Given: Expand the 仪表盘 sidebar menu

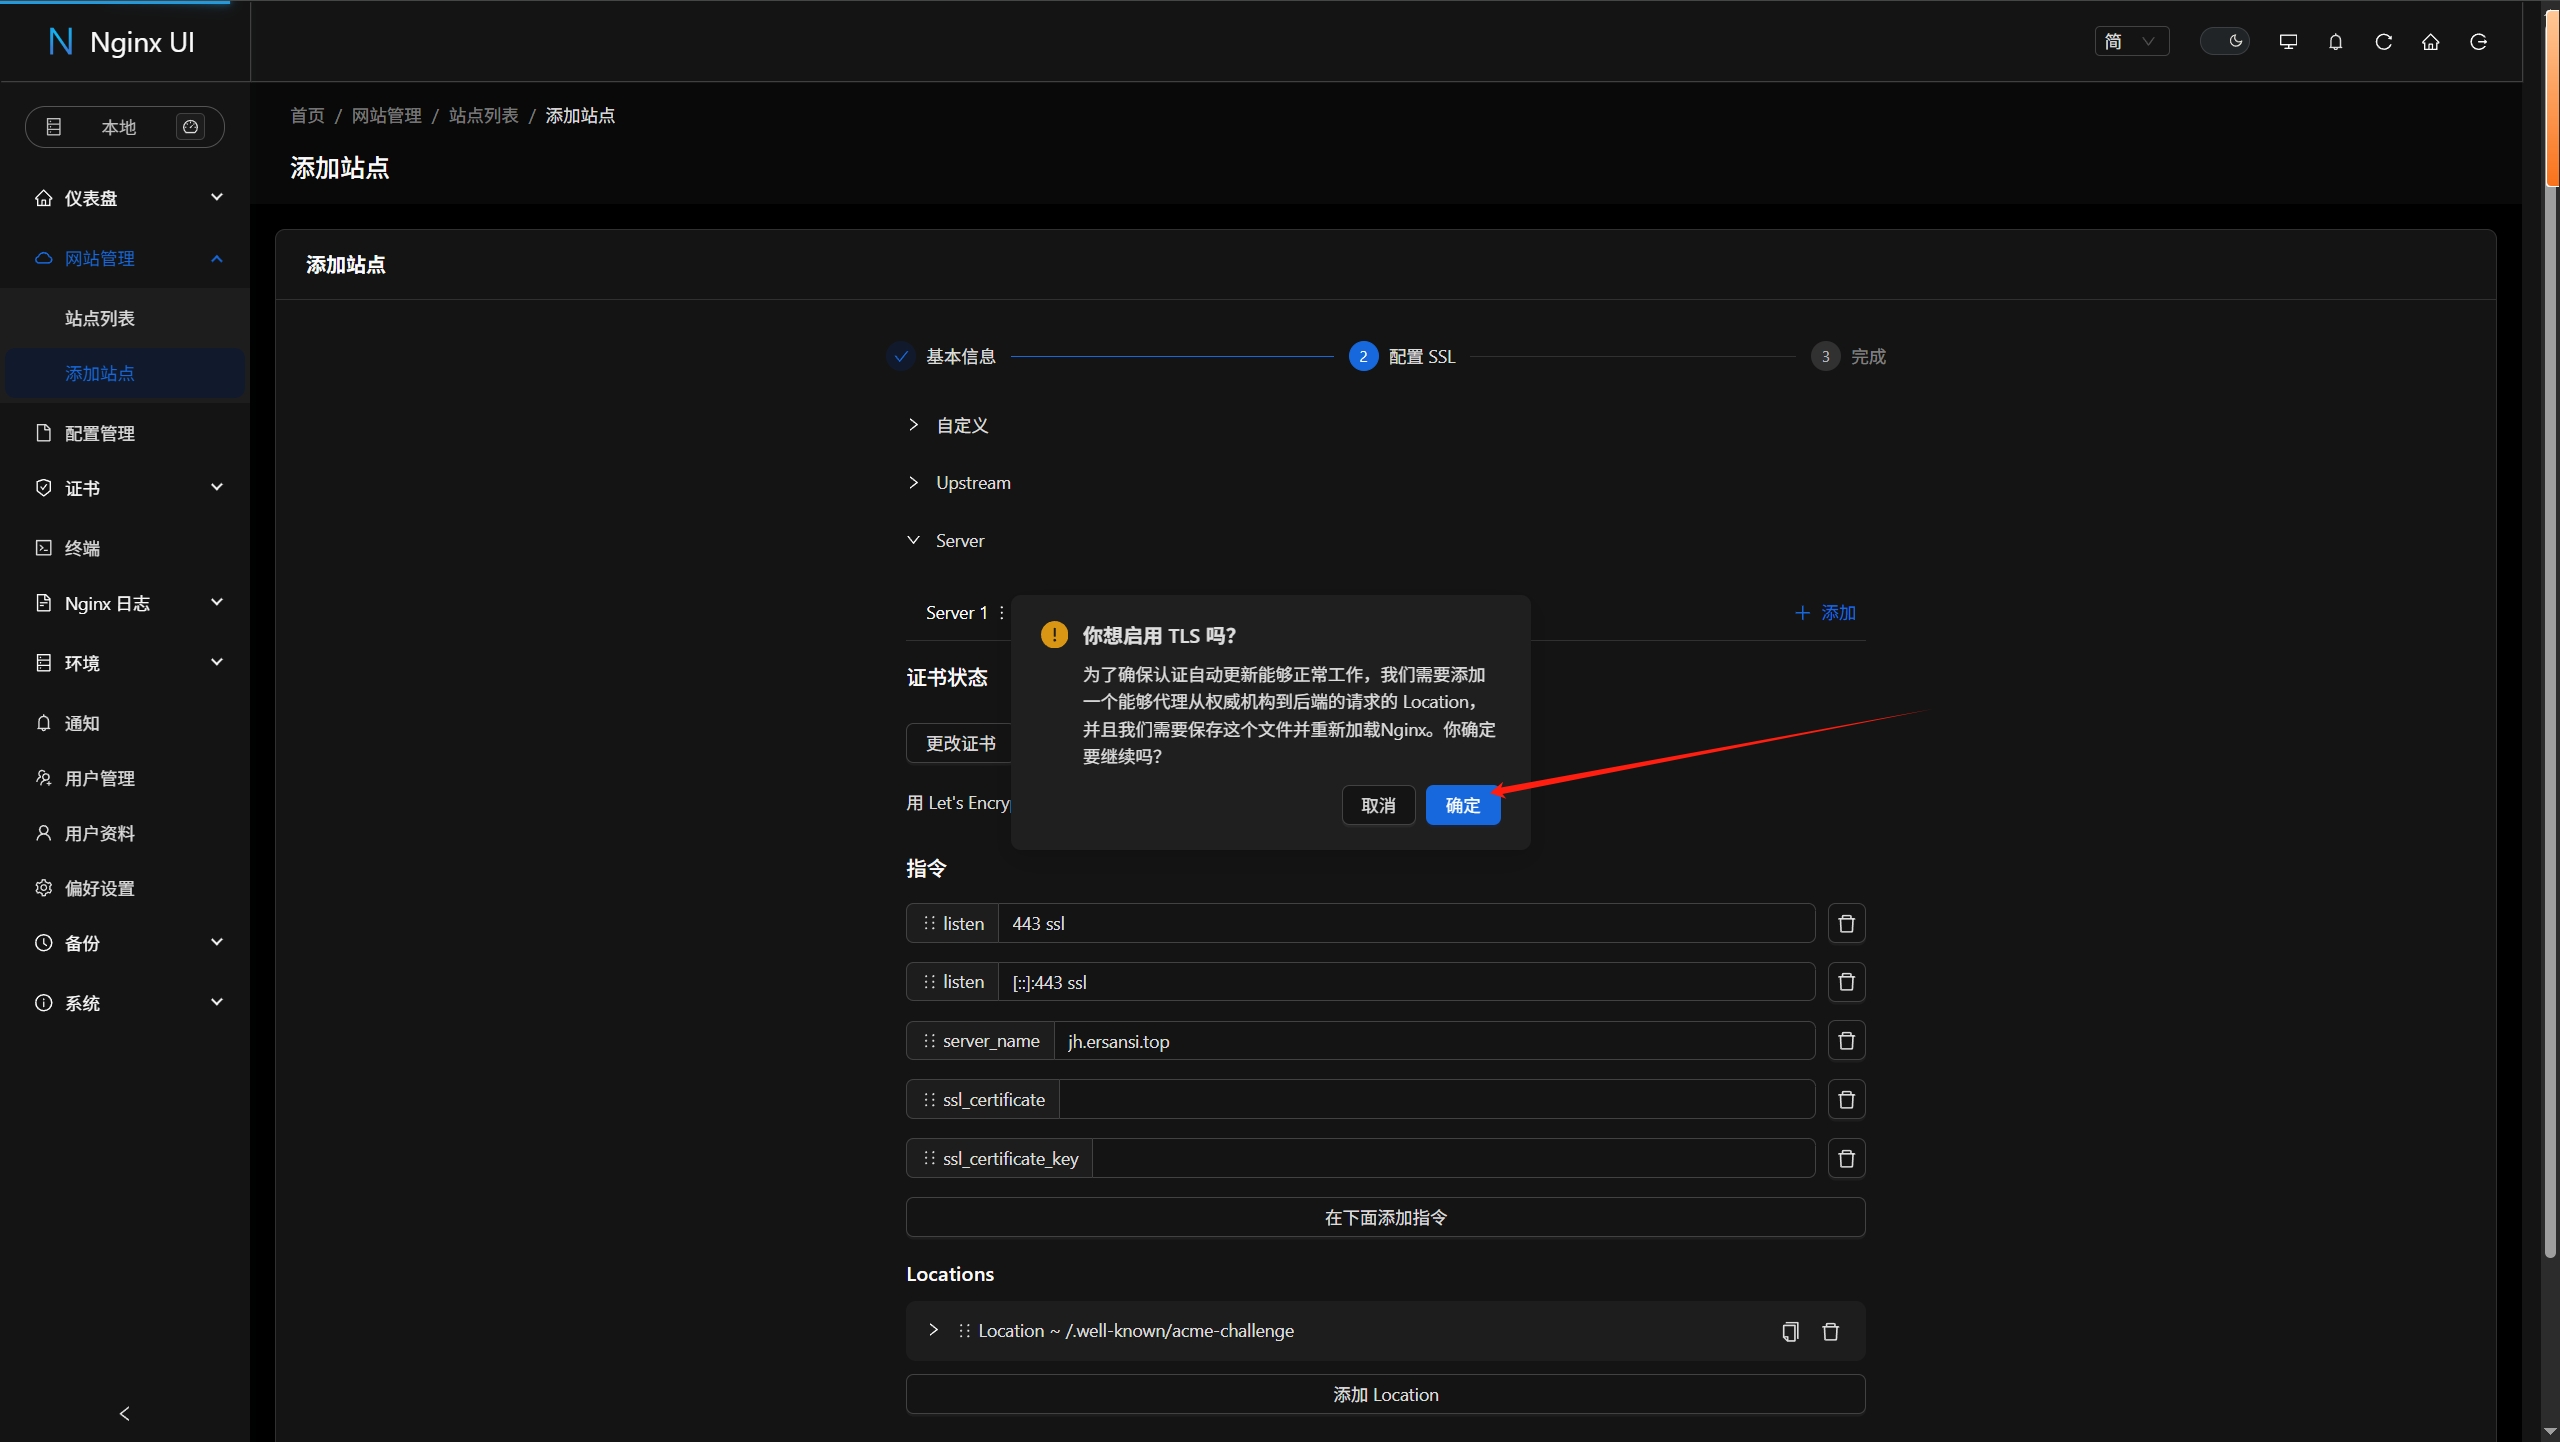Looking at the screenshot, I should click(125, 198).
